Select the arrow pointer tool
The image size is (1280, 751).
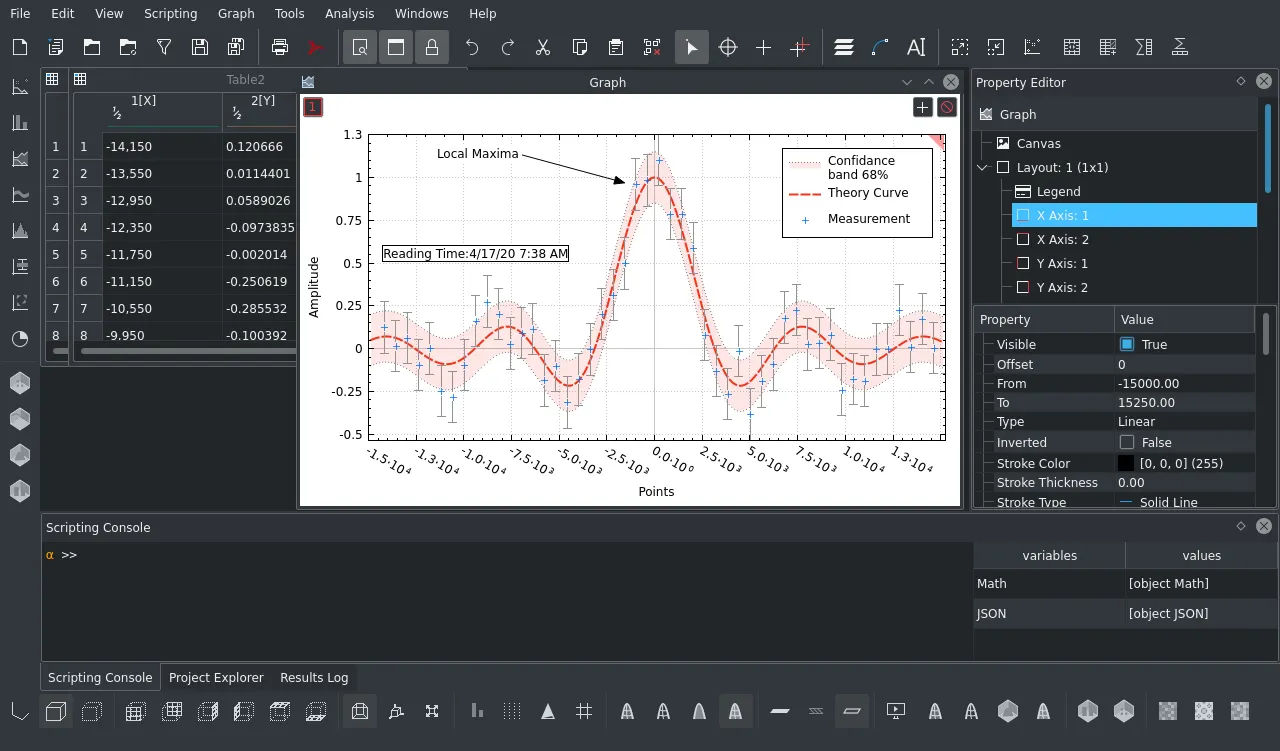click(x=692, y=47)
